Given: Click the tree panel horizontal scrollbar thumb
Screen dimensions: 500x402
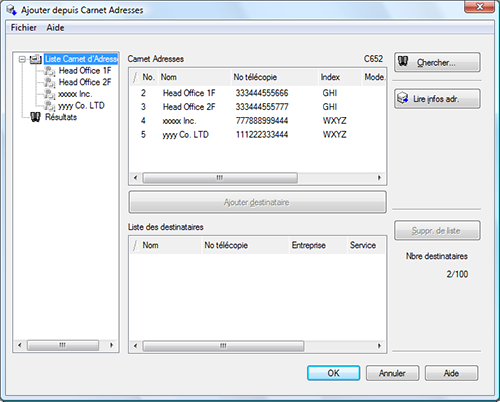Looking at the screenshot, I should (63, 345).
